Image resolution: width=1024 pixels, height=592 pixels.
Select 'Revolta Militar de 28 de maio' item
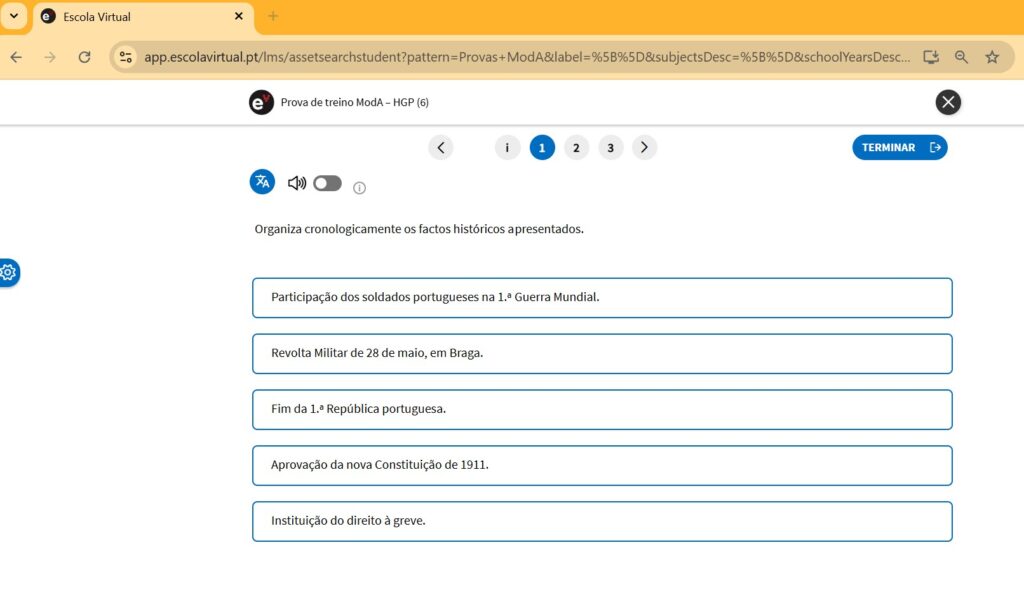(x=602, y=353)
